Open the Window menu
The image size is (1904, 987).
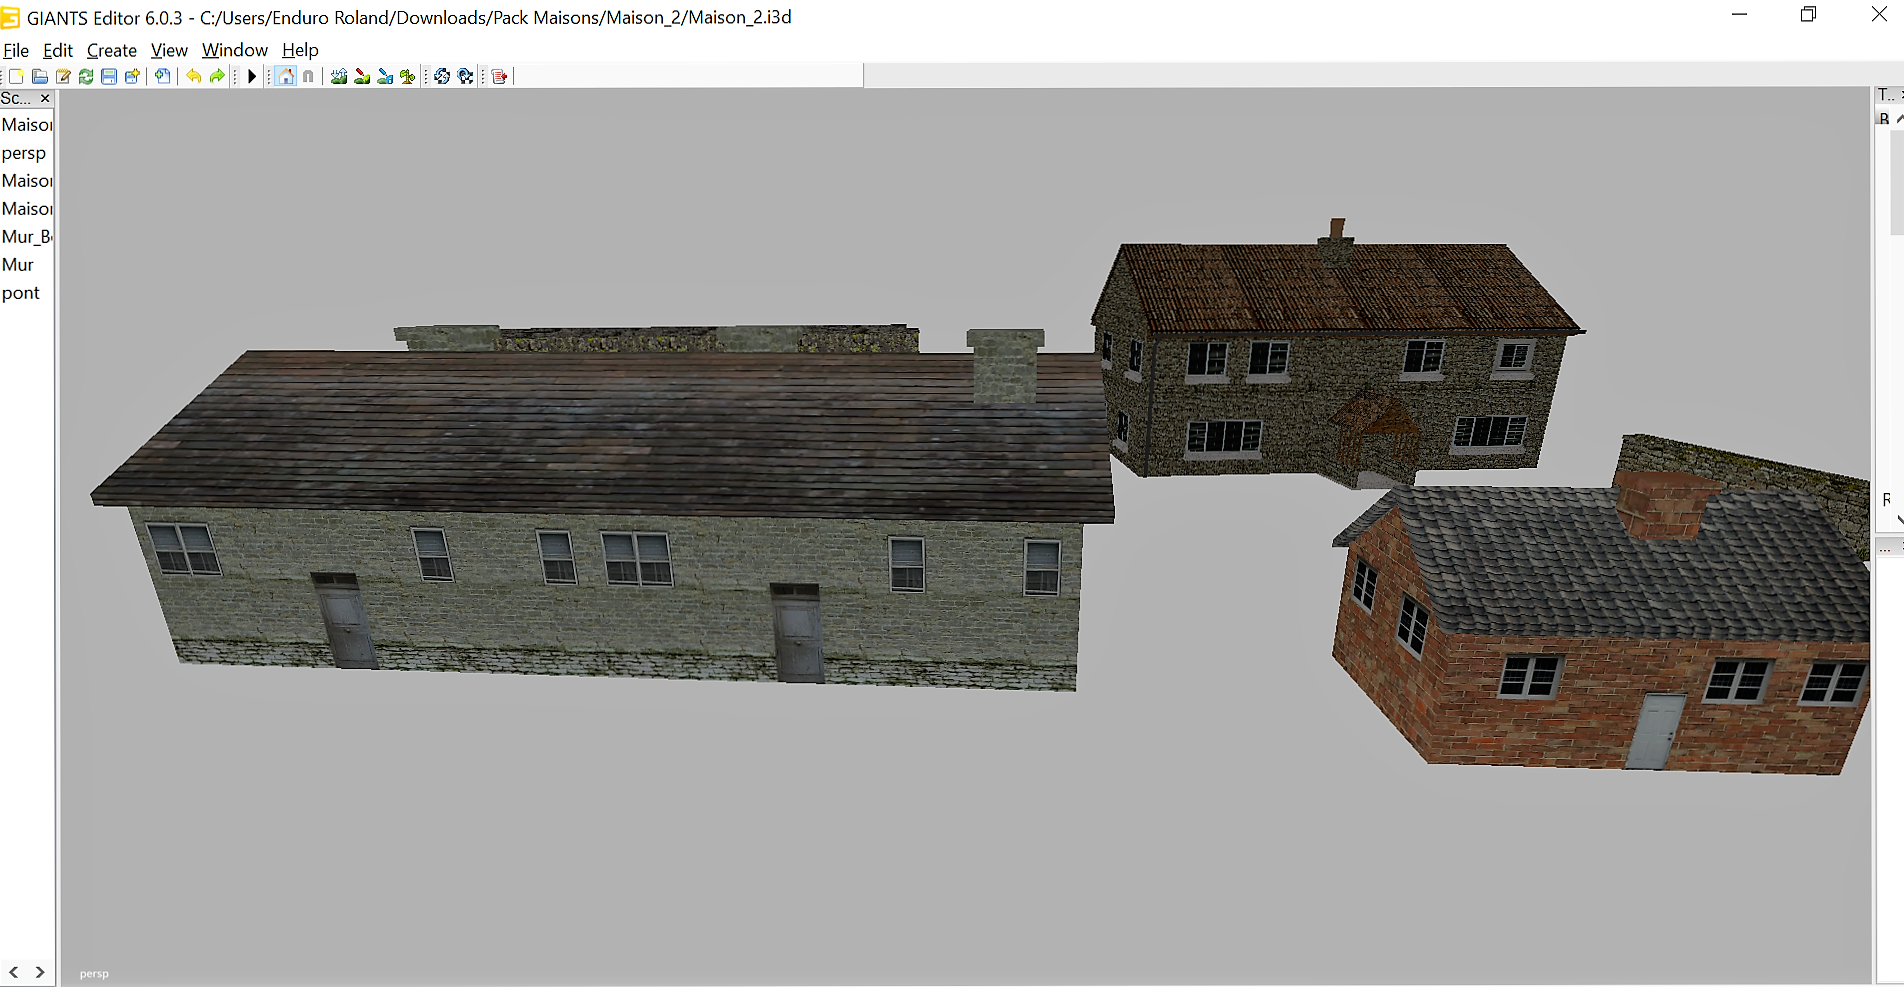coord(235,50)
